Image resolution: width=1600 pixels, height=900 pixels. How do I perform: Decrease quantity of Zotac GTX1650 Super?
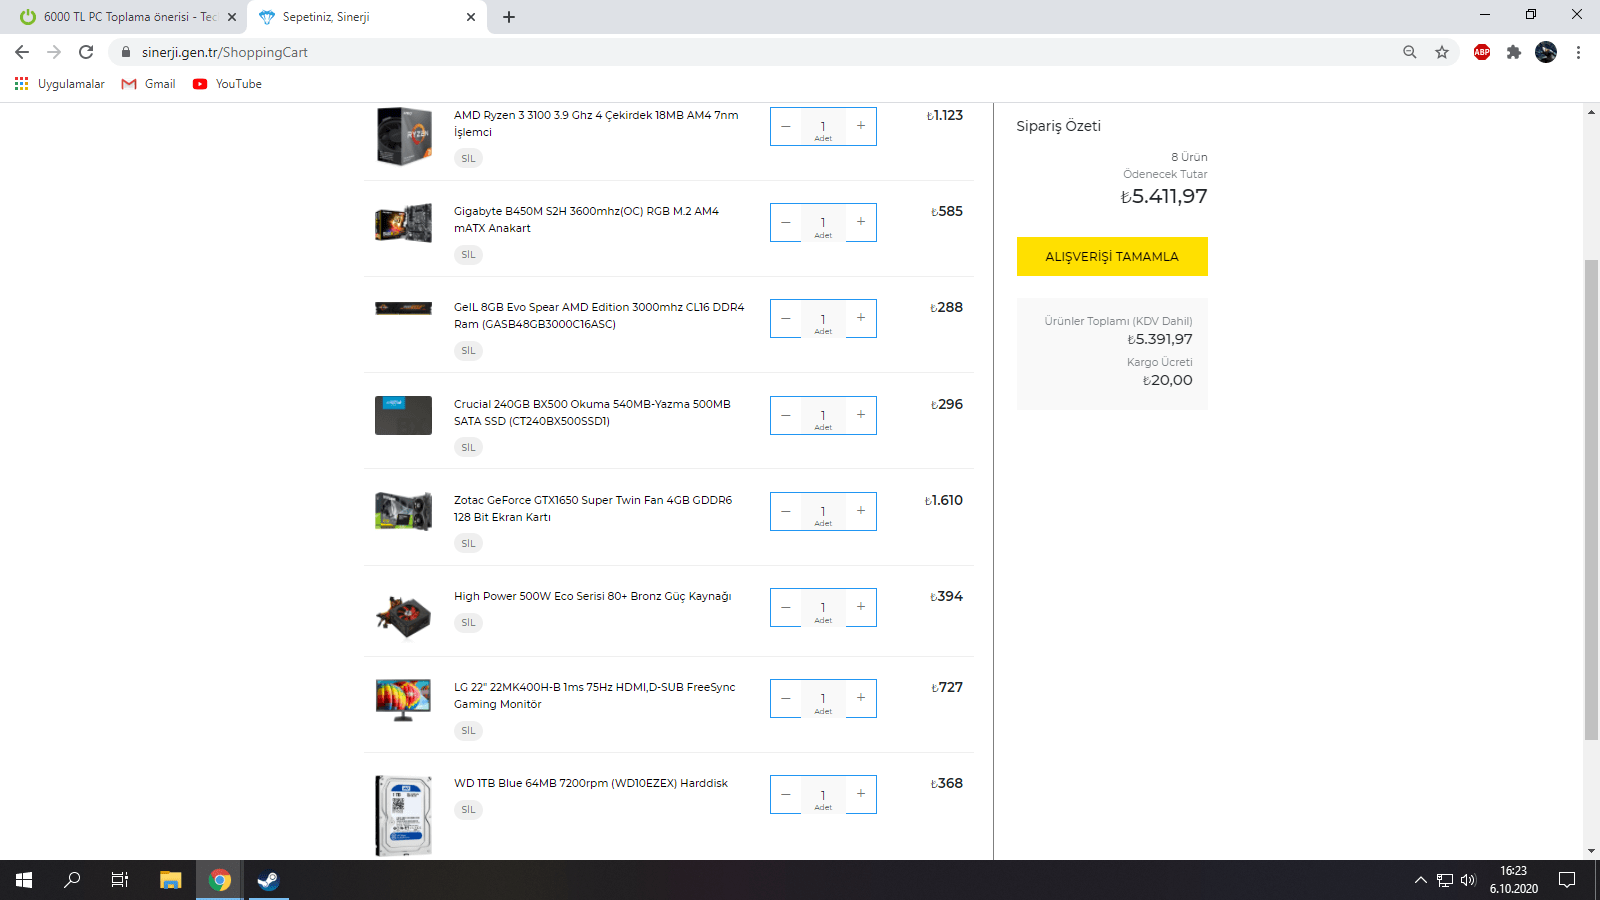coord(786,511)
